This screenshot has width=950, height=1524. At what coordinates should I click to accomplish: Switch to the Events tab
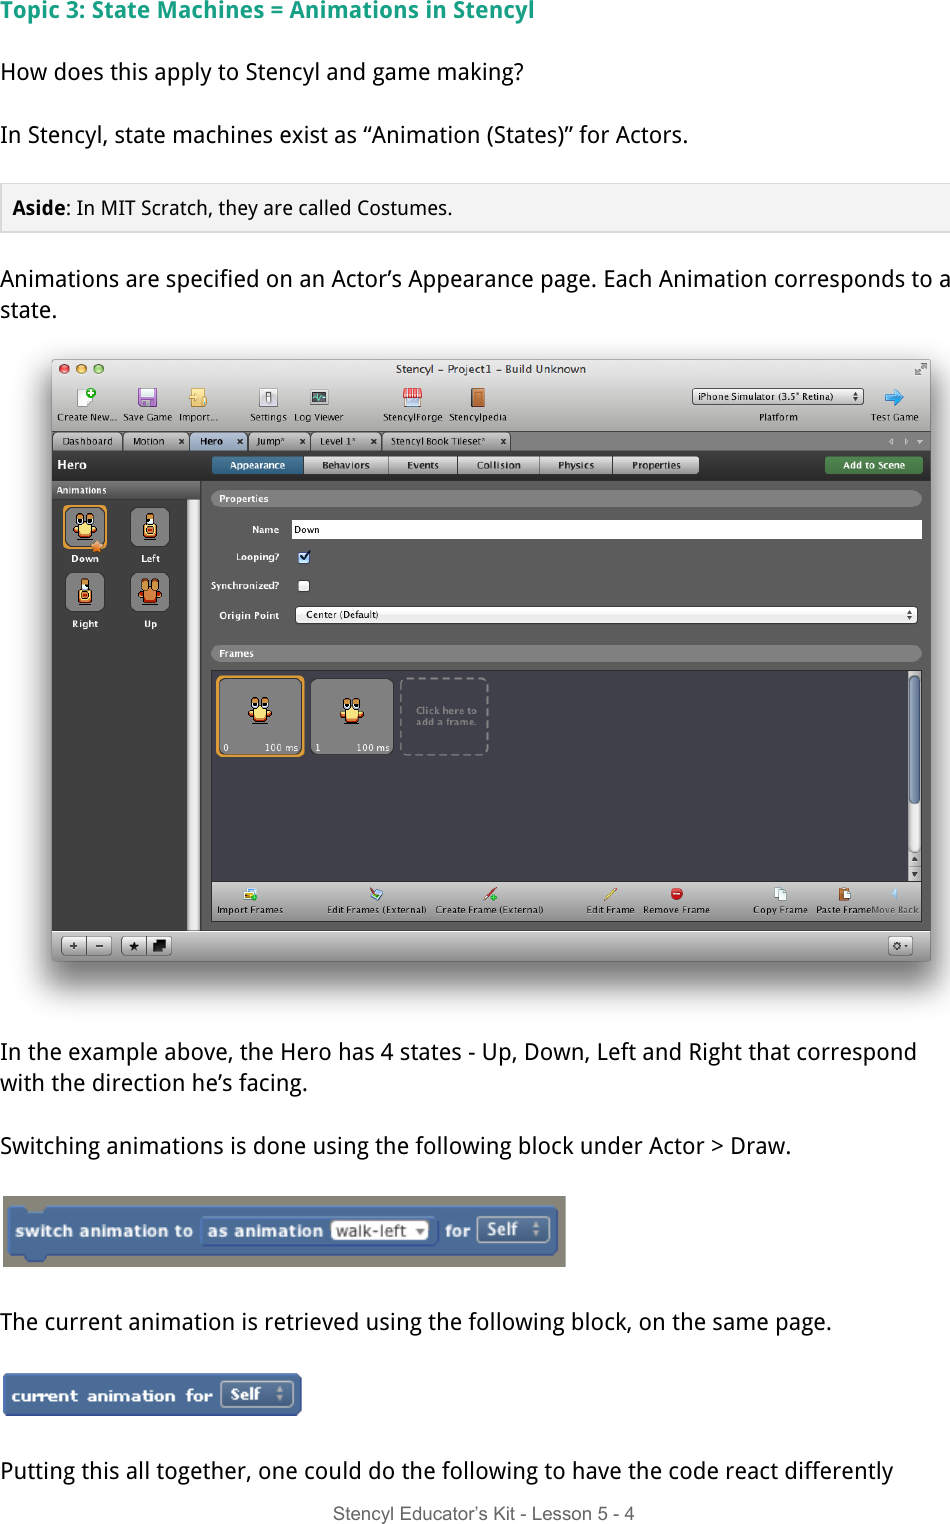(423, 465)
